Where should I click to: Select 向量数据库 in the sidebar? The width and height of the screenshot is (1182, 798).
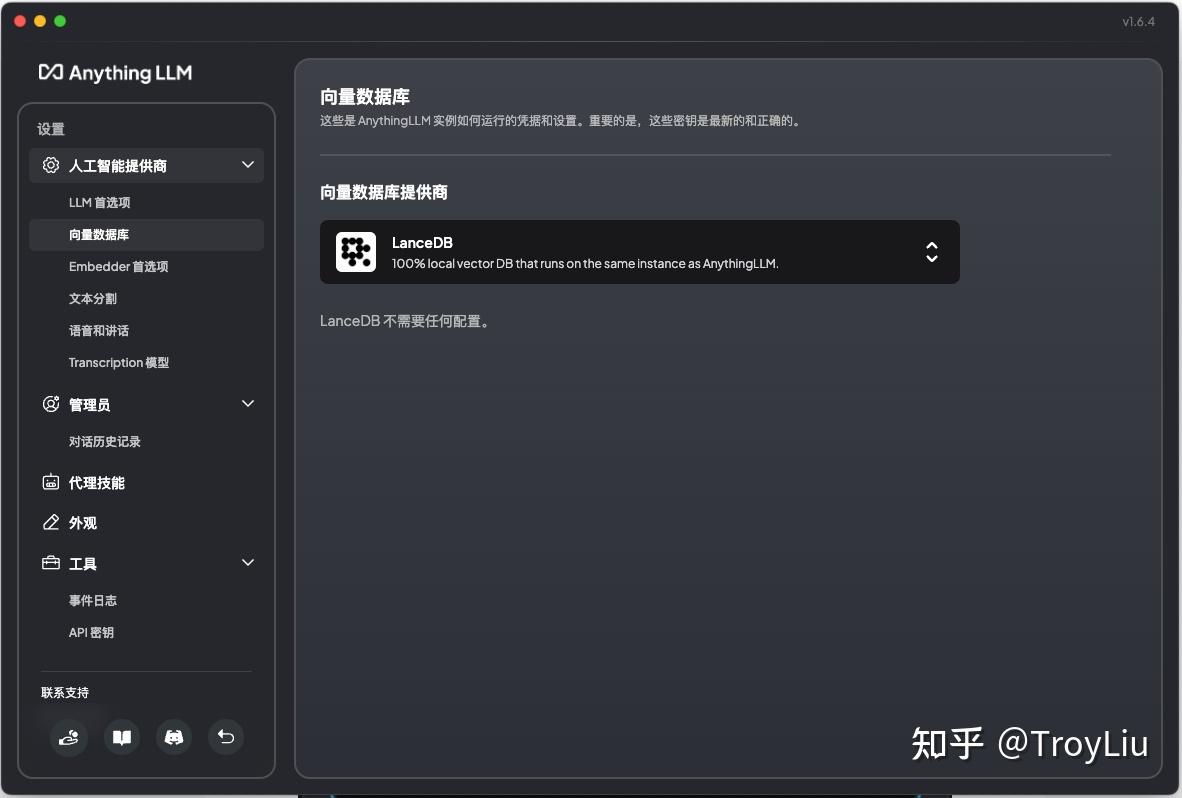click(146, 234)
